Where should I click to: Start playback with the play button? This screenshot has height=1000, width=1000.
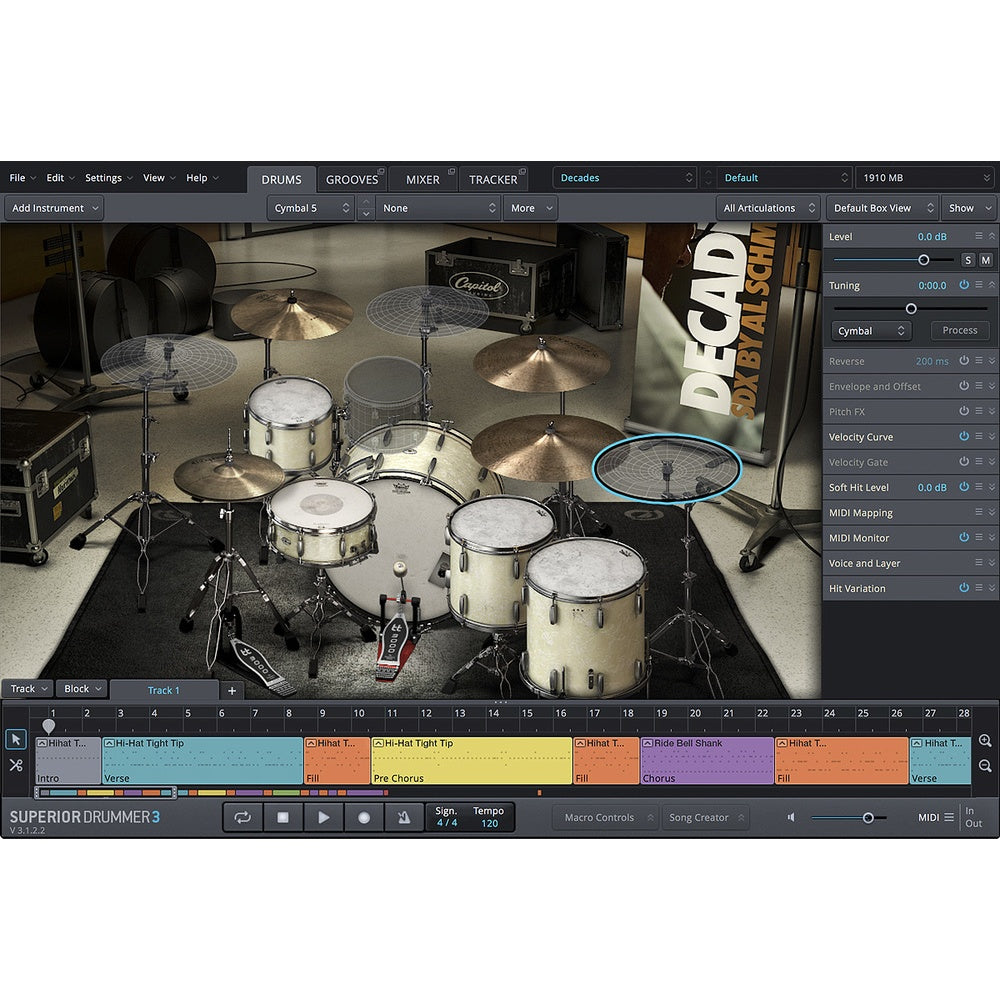point(323,817)
